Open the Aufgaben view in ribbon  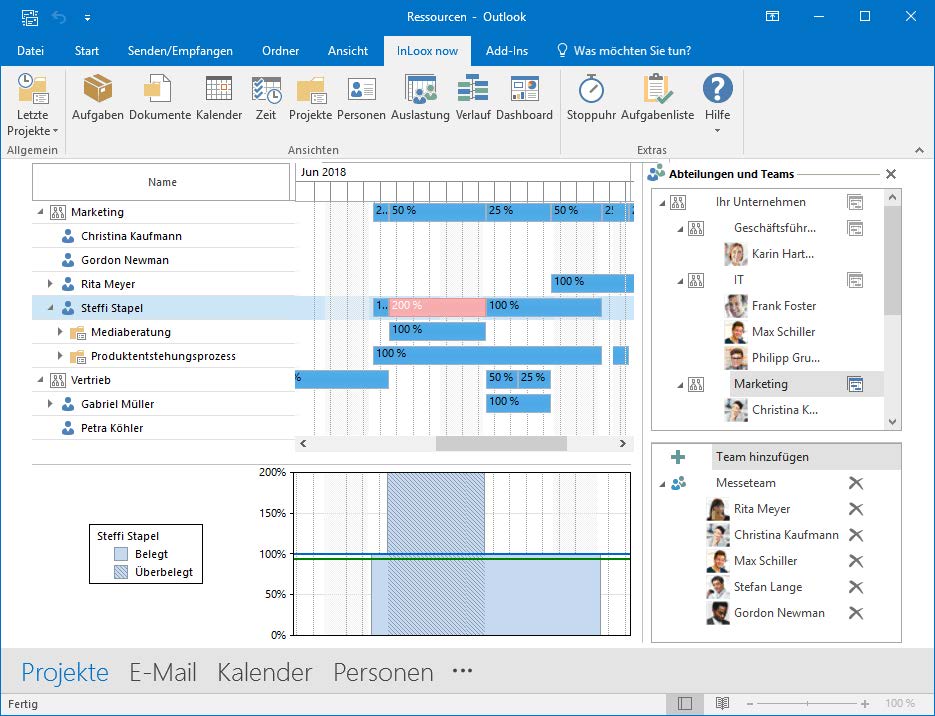[x=97, y=99]
